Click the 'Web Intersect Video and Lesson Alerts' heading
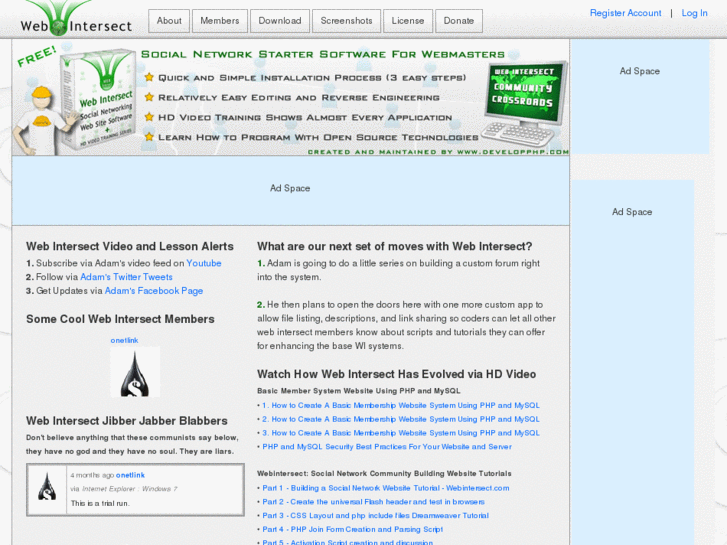 (130, 246)
